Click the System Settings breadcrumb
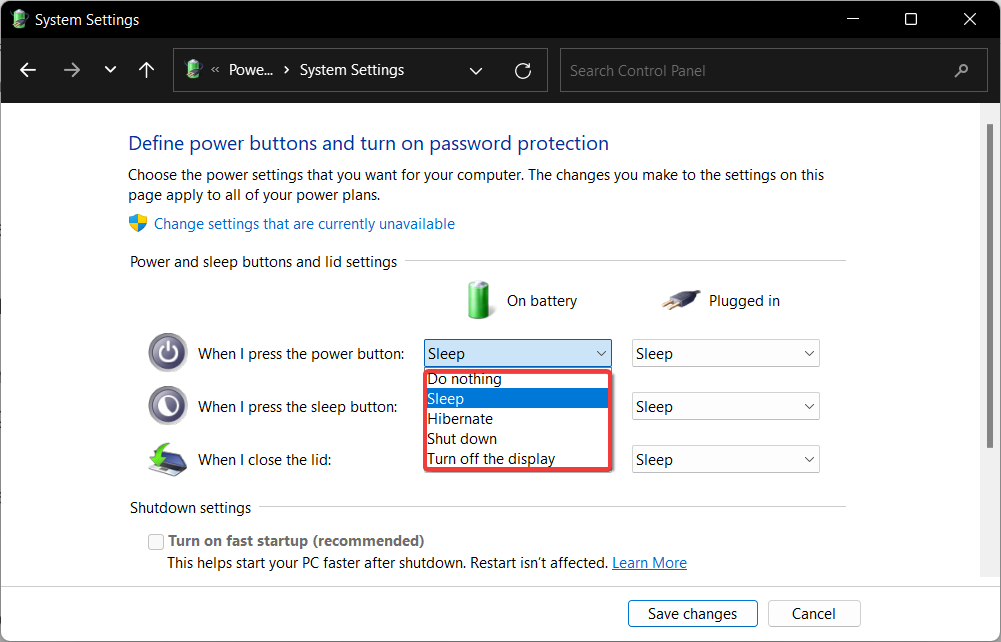Screen dimensions: 1001x642 [352, 70]
